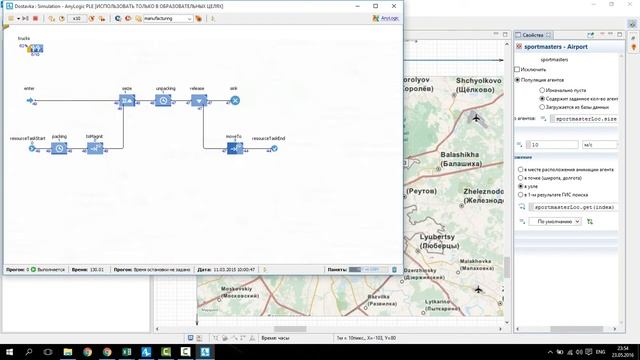Select Изначально пуста radio option

(542, 90)
